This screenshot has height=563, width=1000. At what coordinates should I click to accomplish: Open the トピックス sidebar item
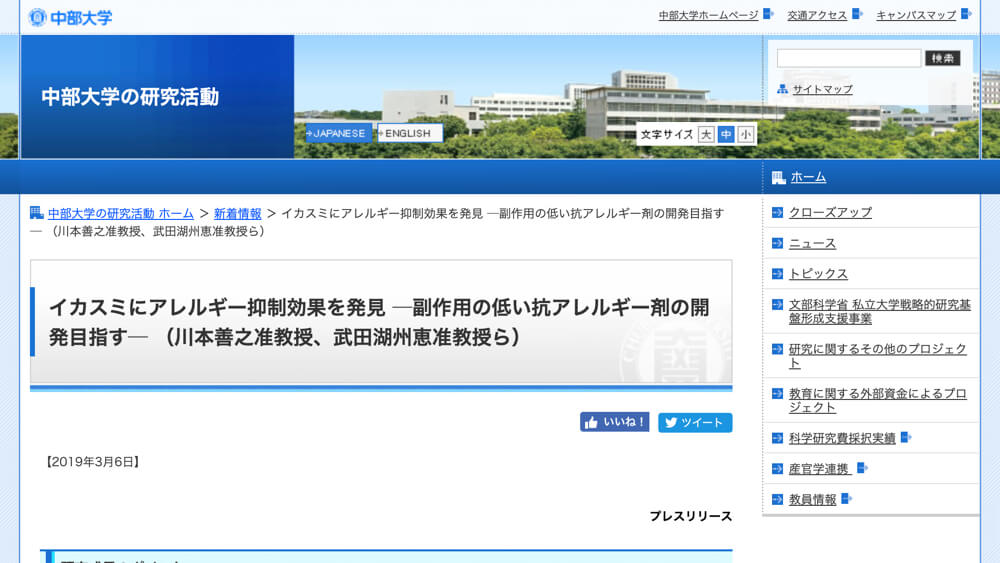coord(818,274)
